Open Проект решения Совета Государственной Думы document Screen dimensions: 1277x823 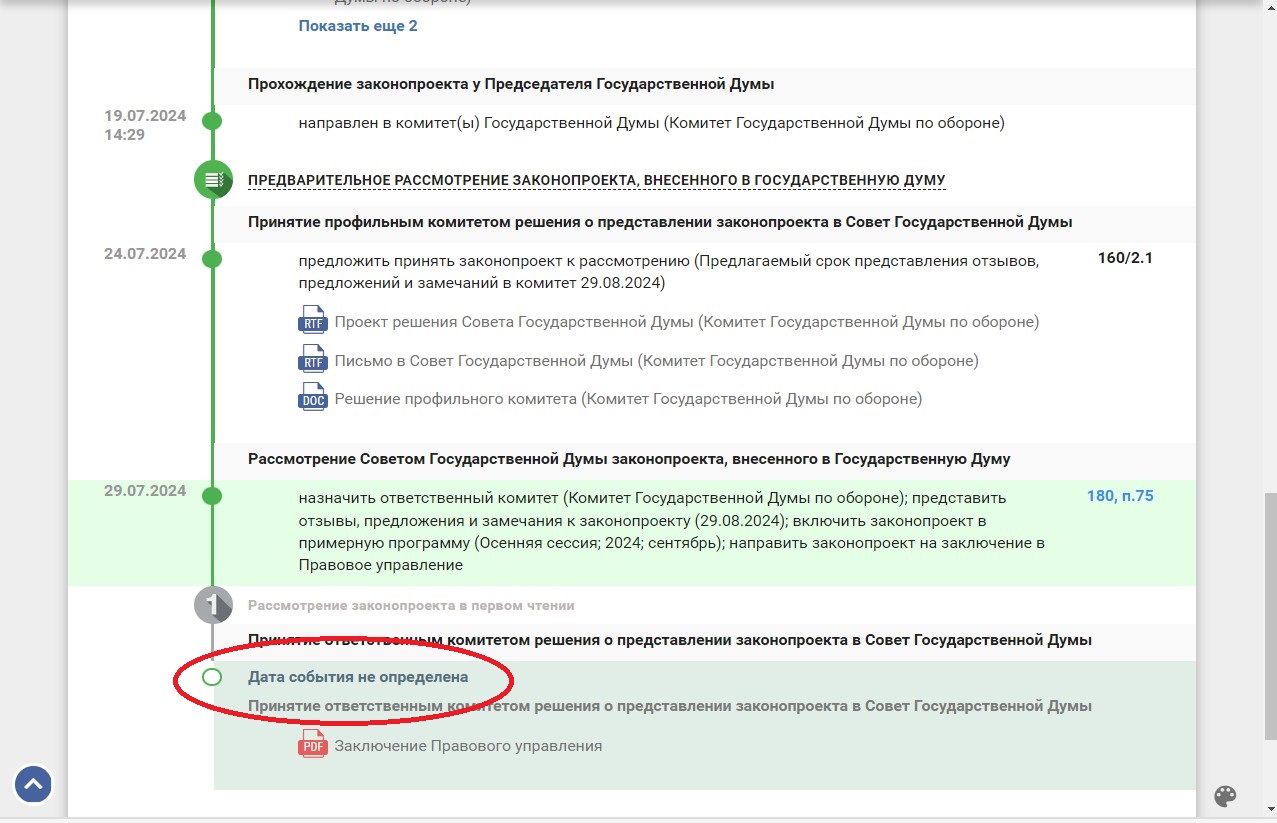click(687, 322)
